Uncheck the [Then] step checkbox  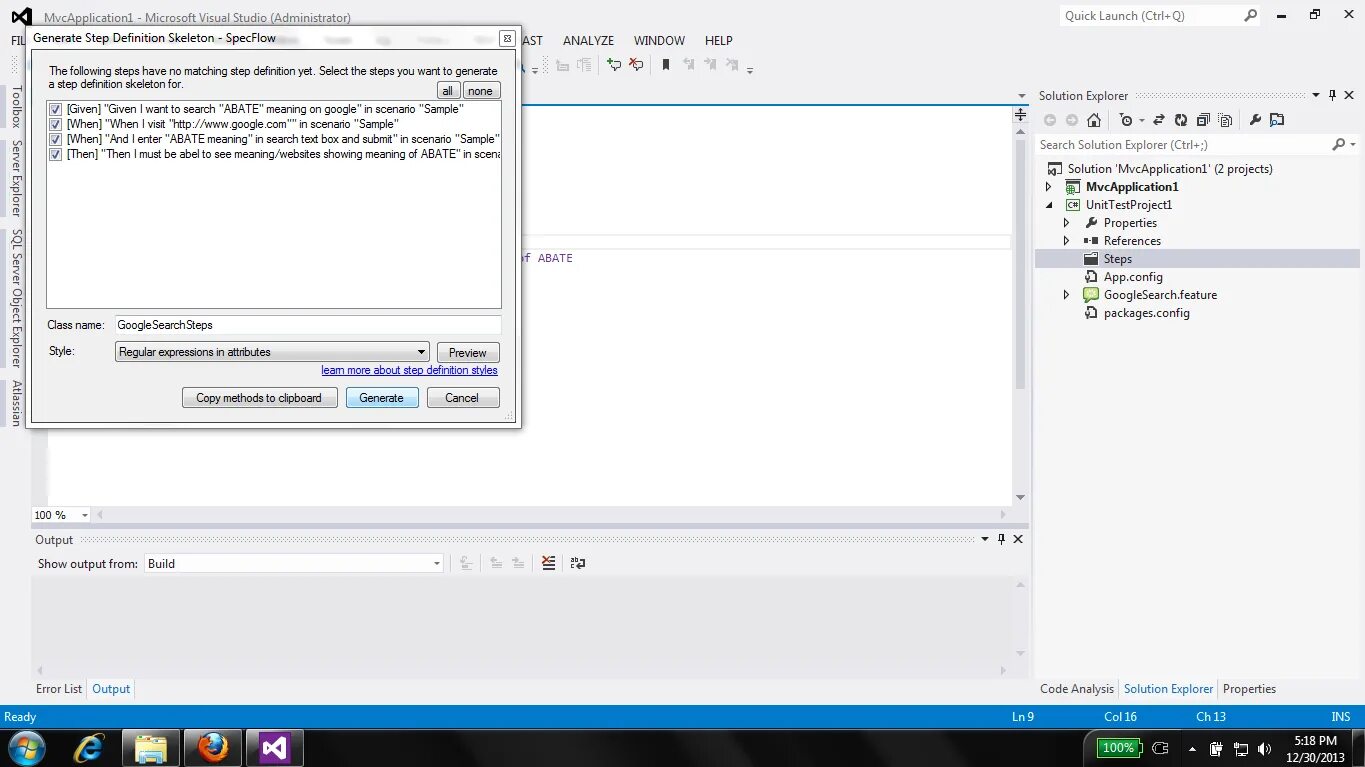pyautogui.click(x=56, y=154)
